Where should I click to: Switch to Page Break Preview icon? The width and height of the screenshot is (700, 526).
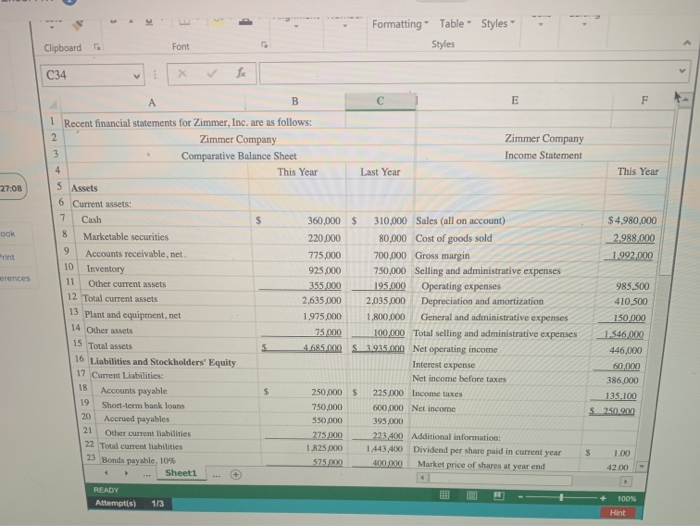[x=499, y=496]
